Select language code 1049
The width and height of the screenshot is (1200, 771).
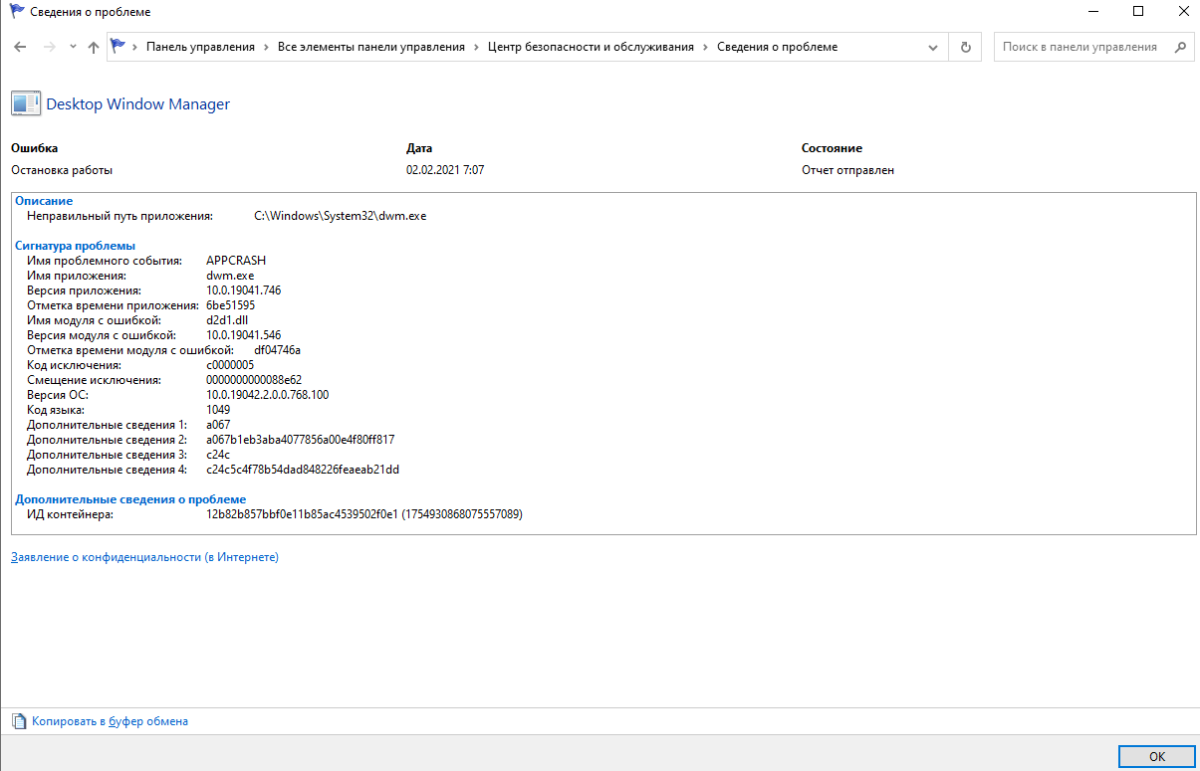[218, 410]
